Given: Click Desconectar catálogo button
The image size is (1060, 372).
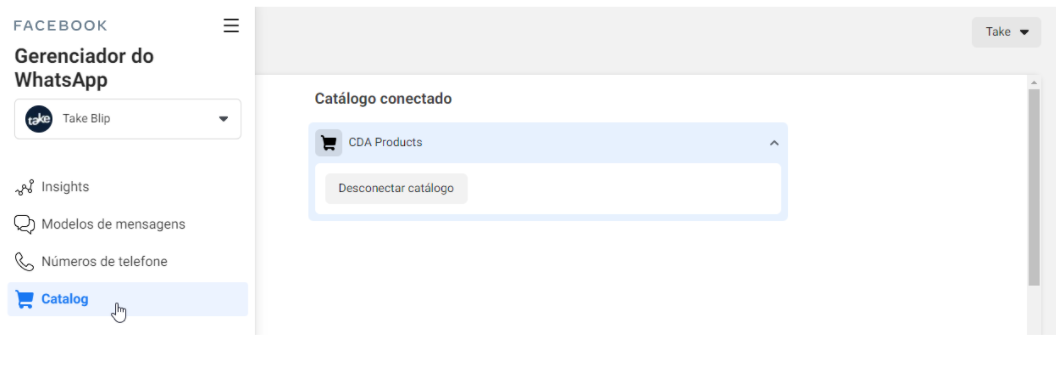Looking at the screenshot, I should pos(396,189).
